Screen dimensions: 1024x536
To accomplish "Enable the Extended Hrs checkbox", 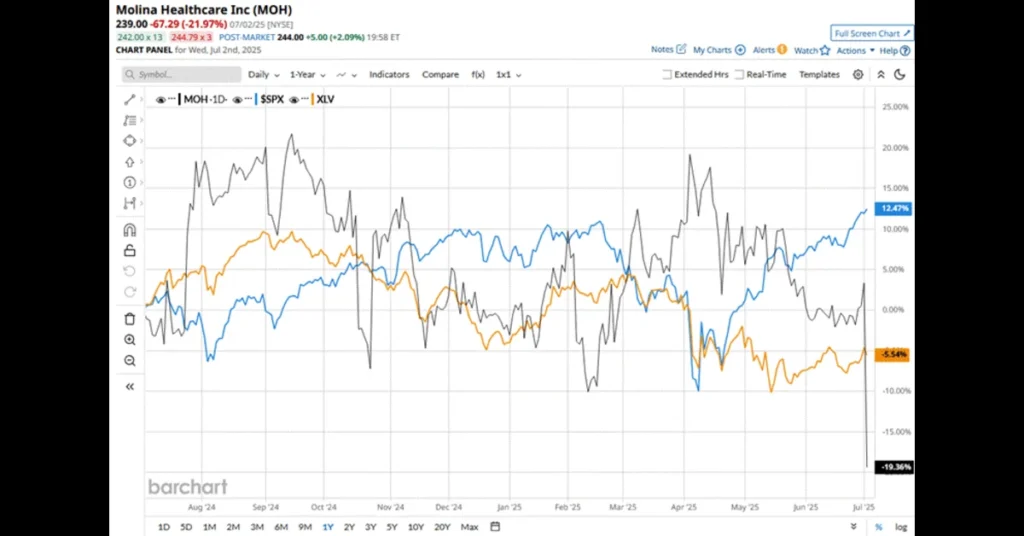I will (667, 75).
